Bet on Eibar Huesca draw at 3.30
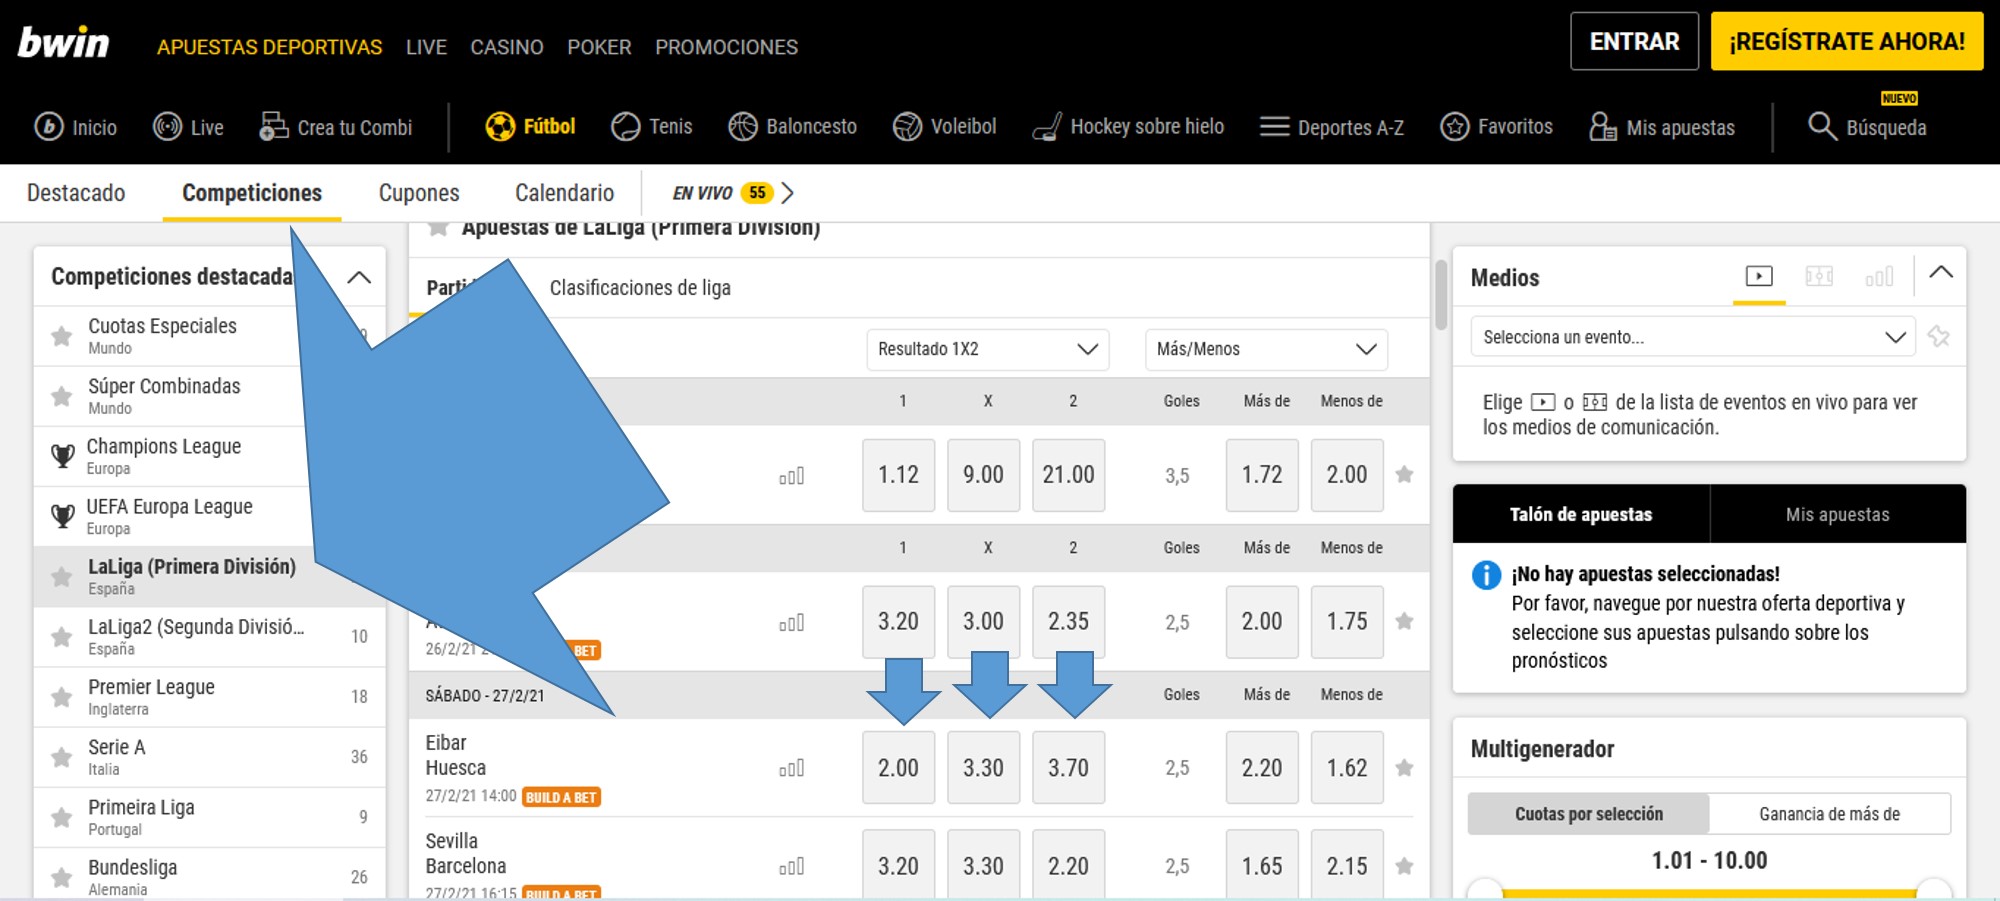The width and height of the screenshot is (2000, 901). (984, 768)
